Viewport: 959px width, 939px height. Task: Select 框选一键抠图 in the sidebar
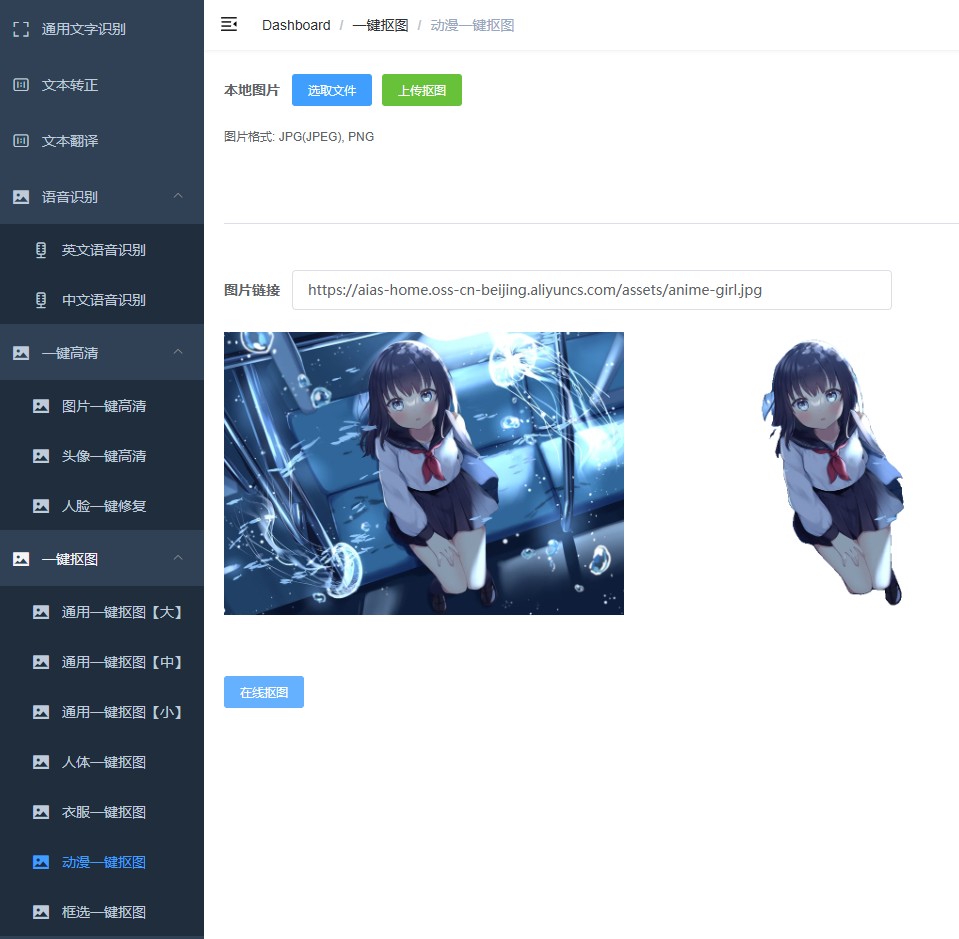coord(102,912)
